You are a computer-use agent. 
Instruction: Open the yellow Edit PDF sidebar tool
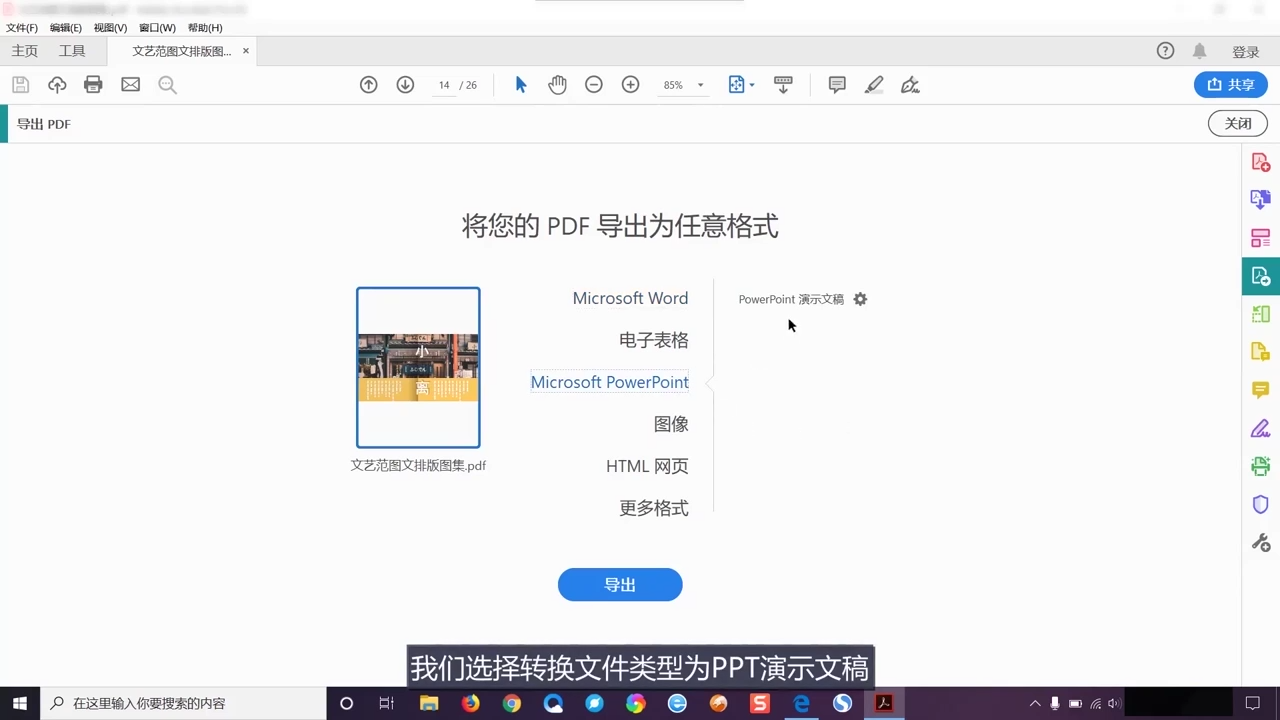1261,352
